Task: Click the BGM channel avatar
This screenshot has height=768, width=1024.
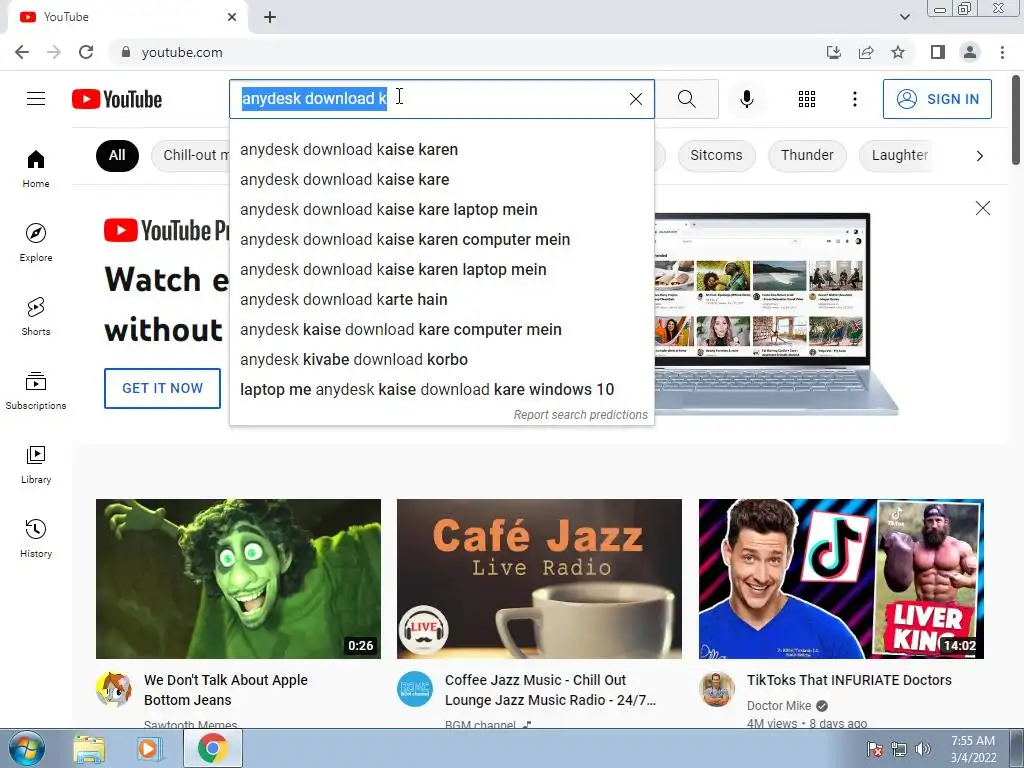Action: [x=415, y=689]
